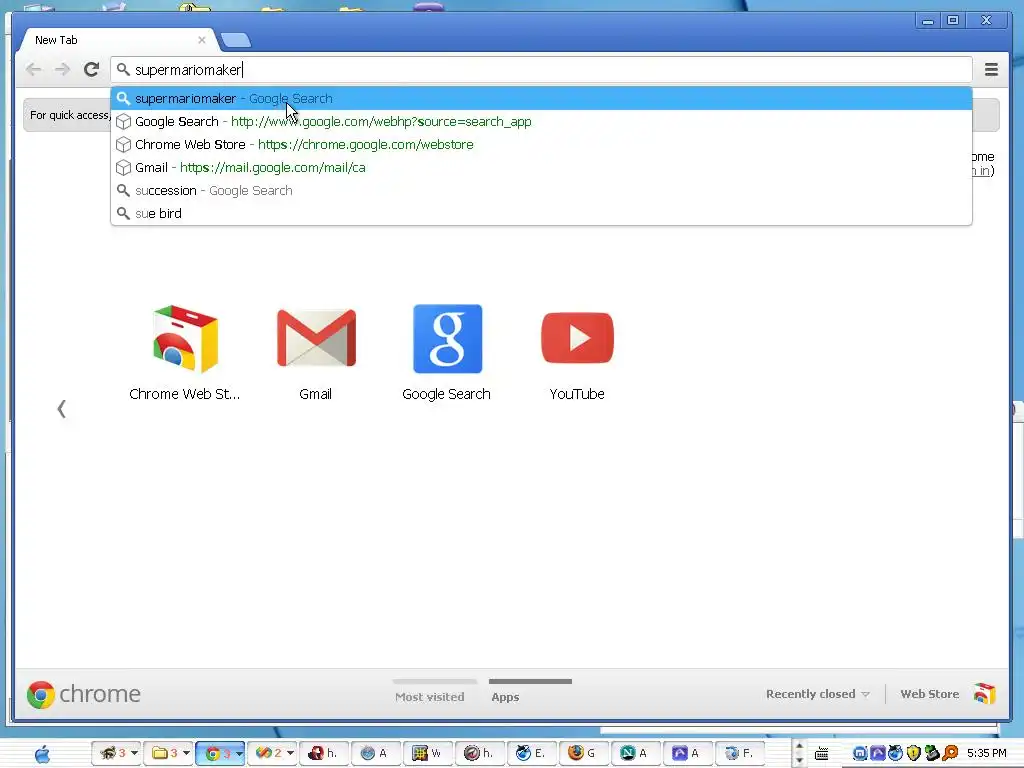The image size is (1024, 768).
Task: Switch to the red 'h.' taskbar window
Action: [323, 753]
